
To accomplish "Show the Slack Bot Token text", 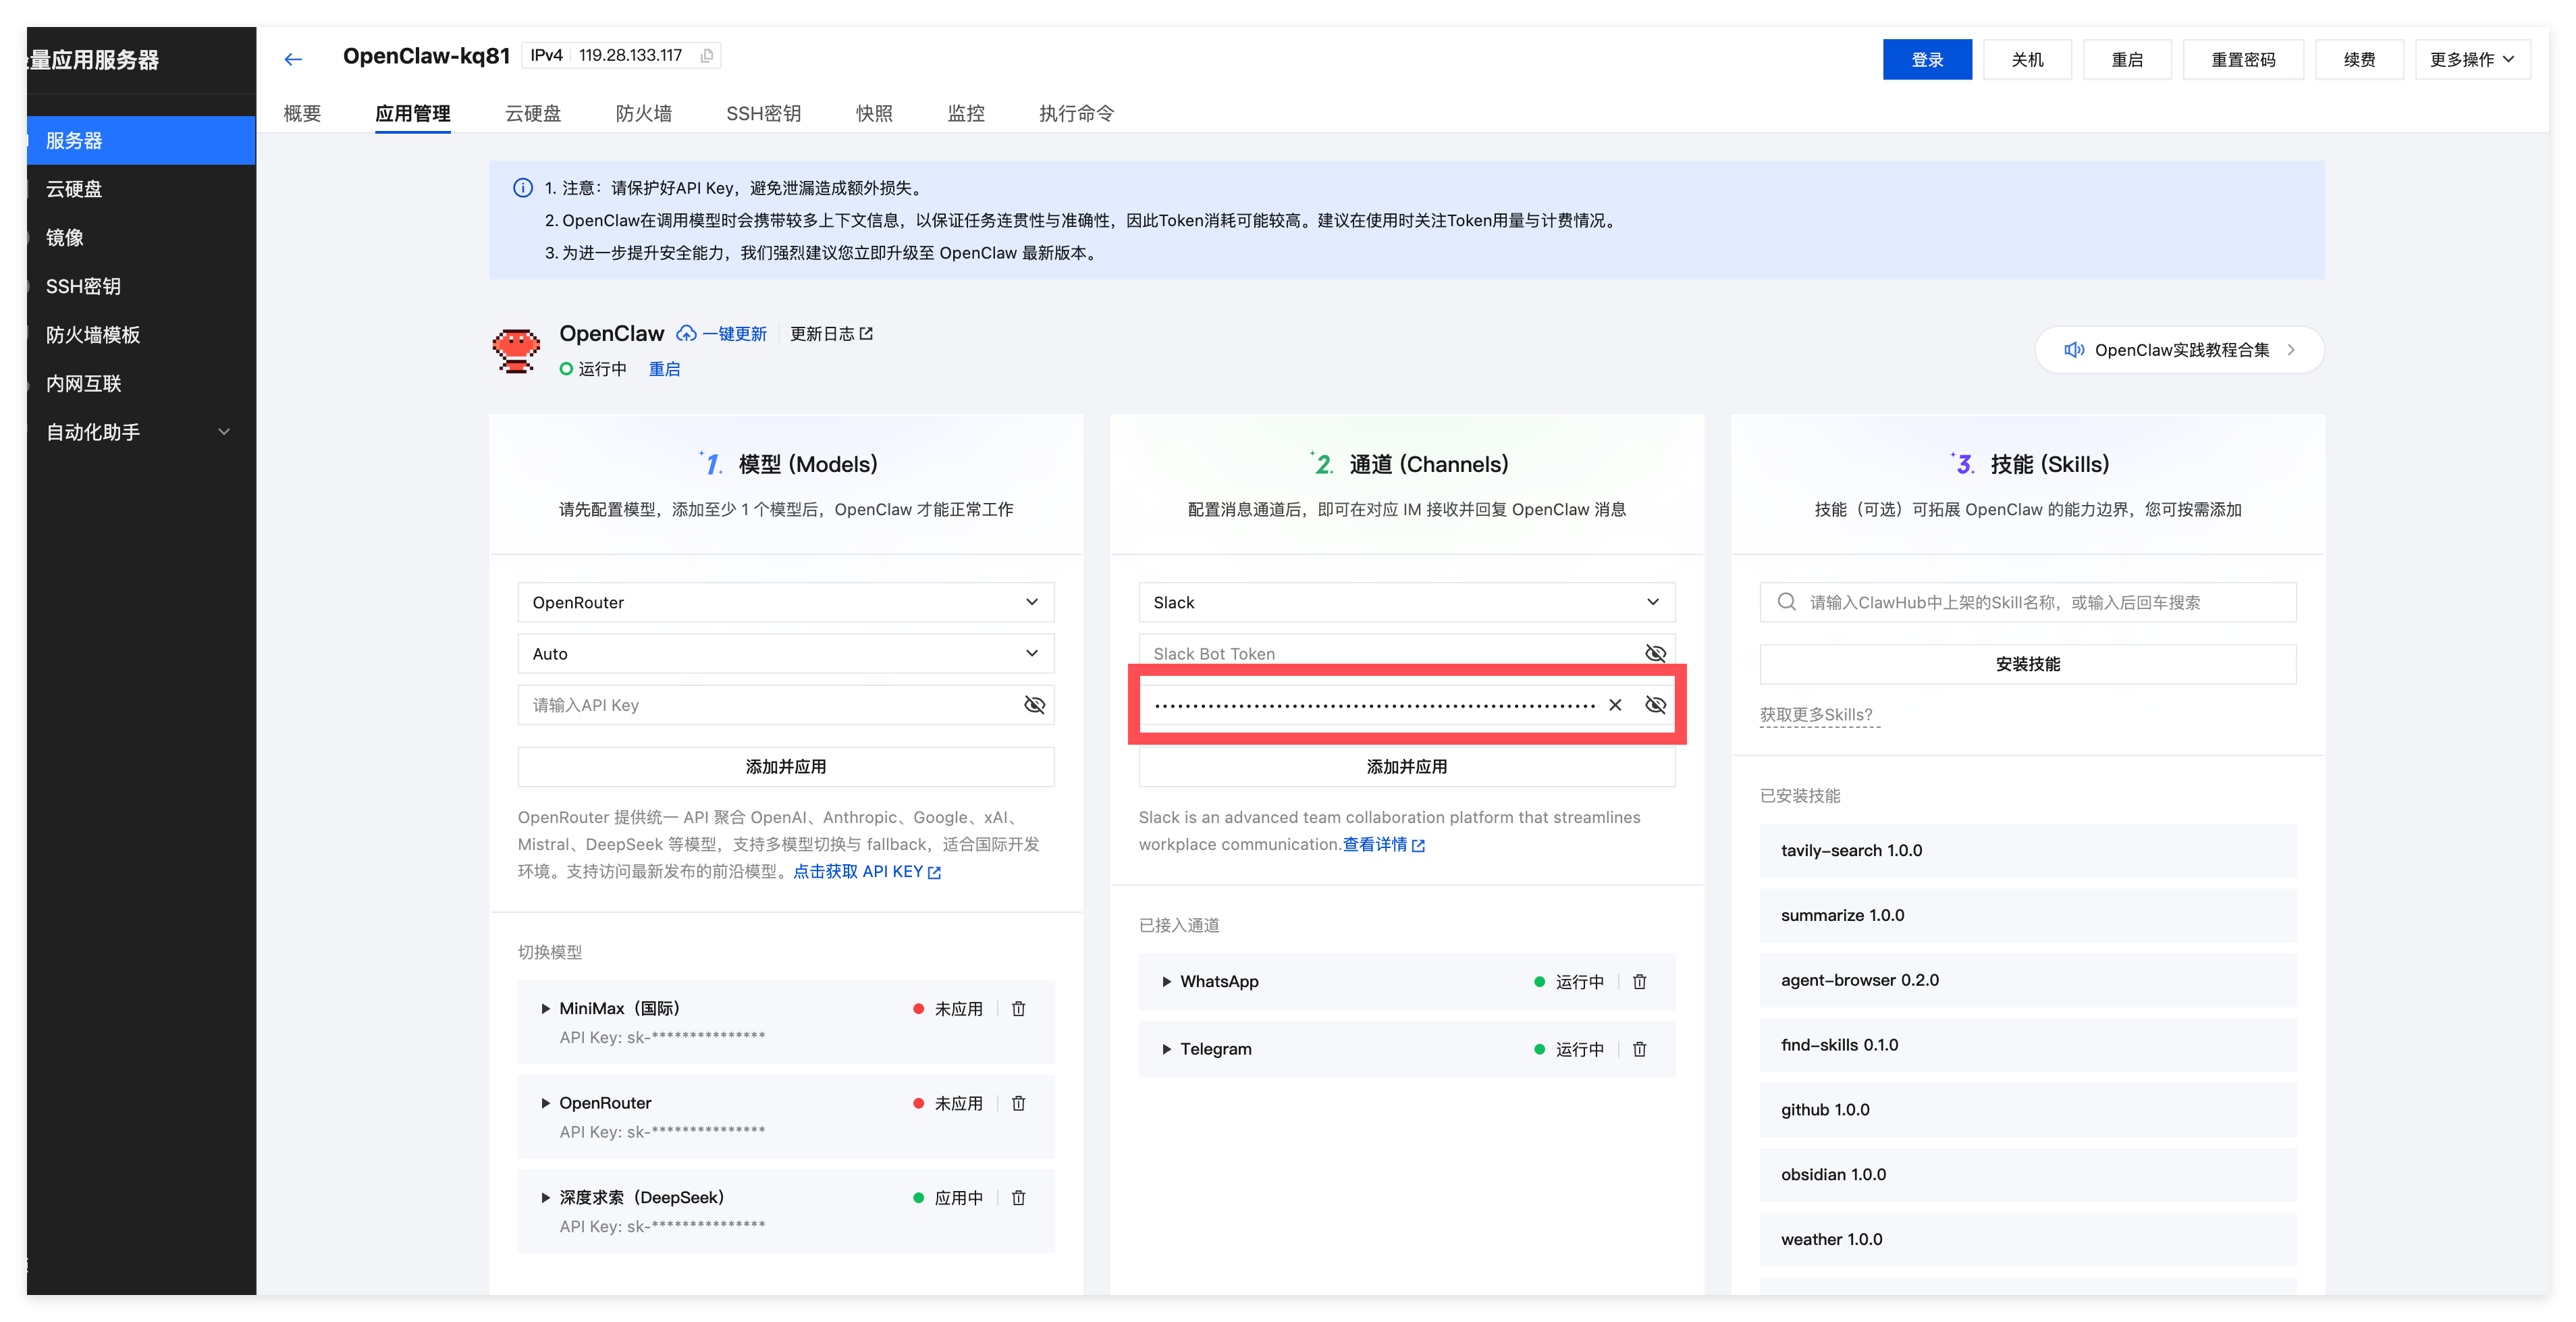I will click(x=1655, y=654).
